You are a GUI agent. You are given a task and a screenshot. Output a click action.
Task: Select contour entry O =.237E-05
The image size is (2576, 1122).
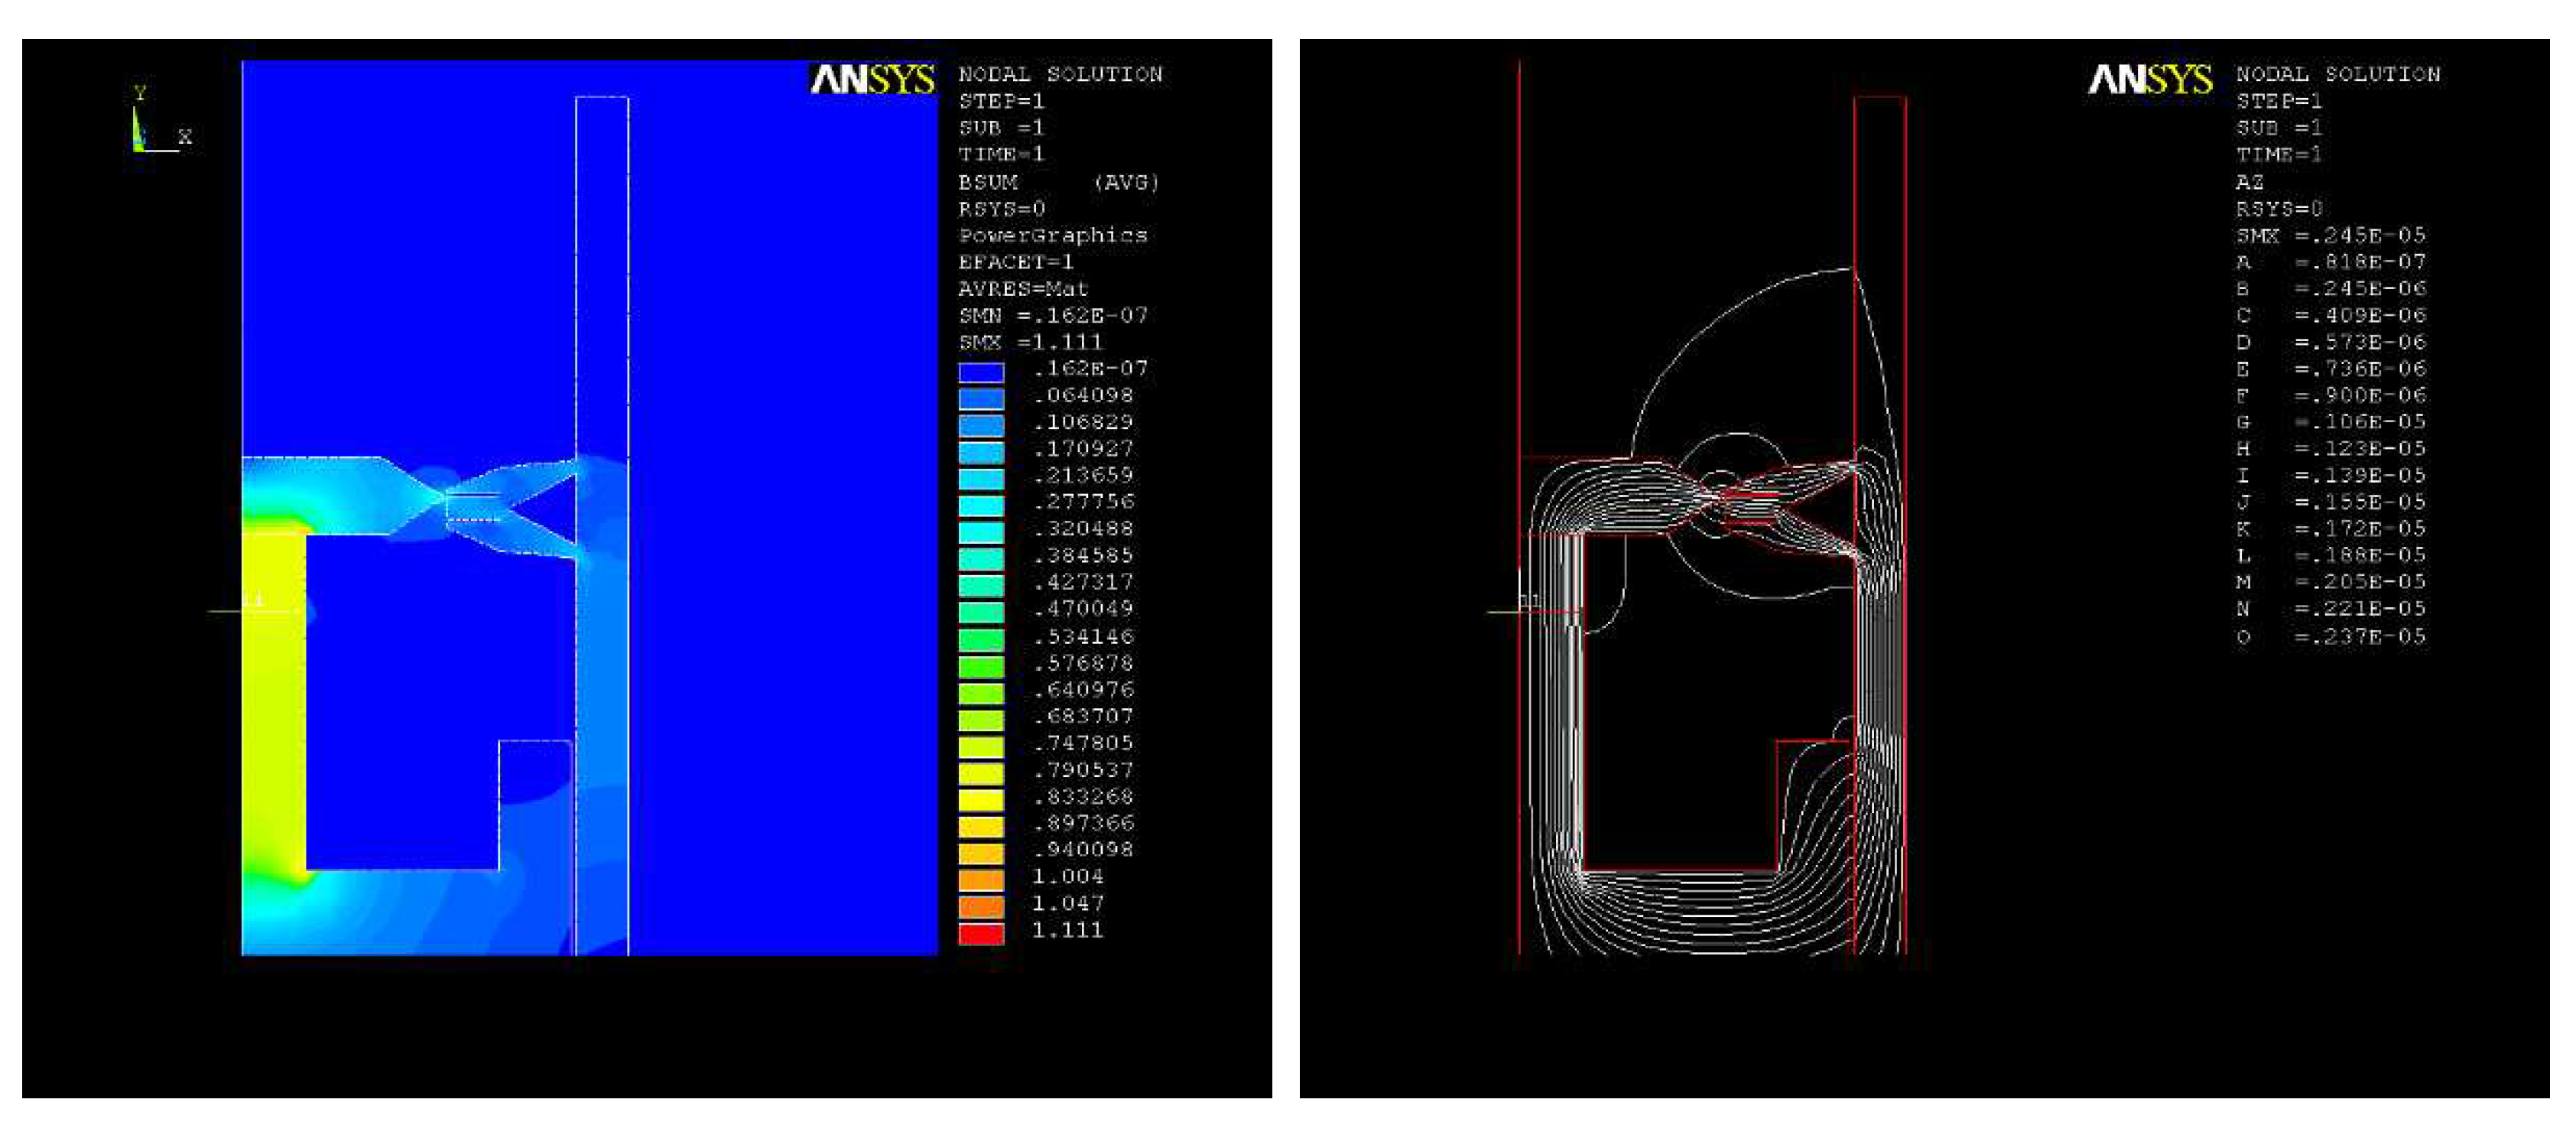click(x=2330, y=637)
